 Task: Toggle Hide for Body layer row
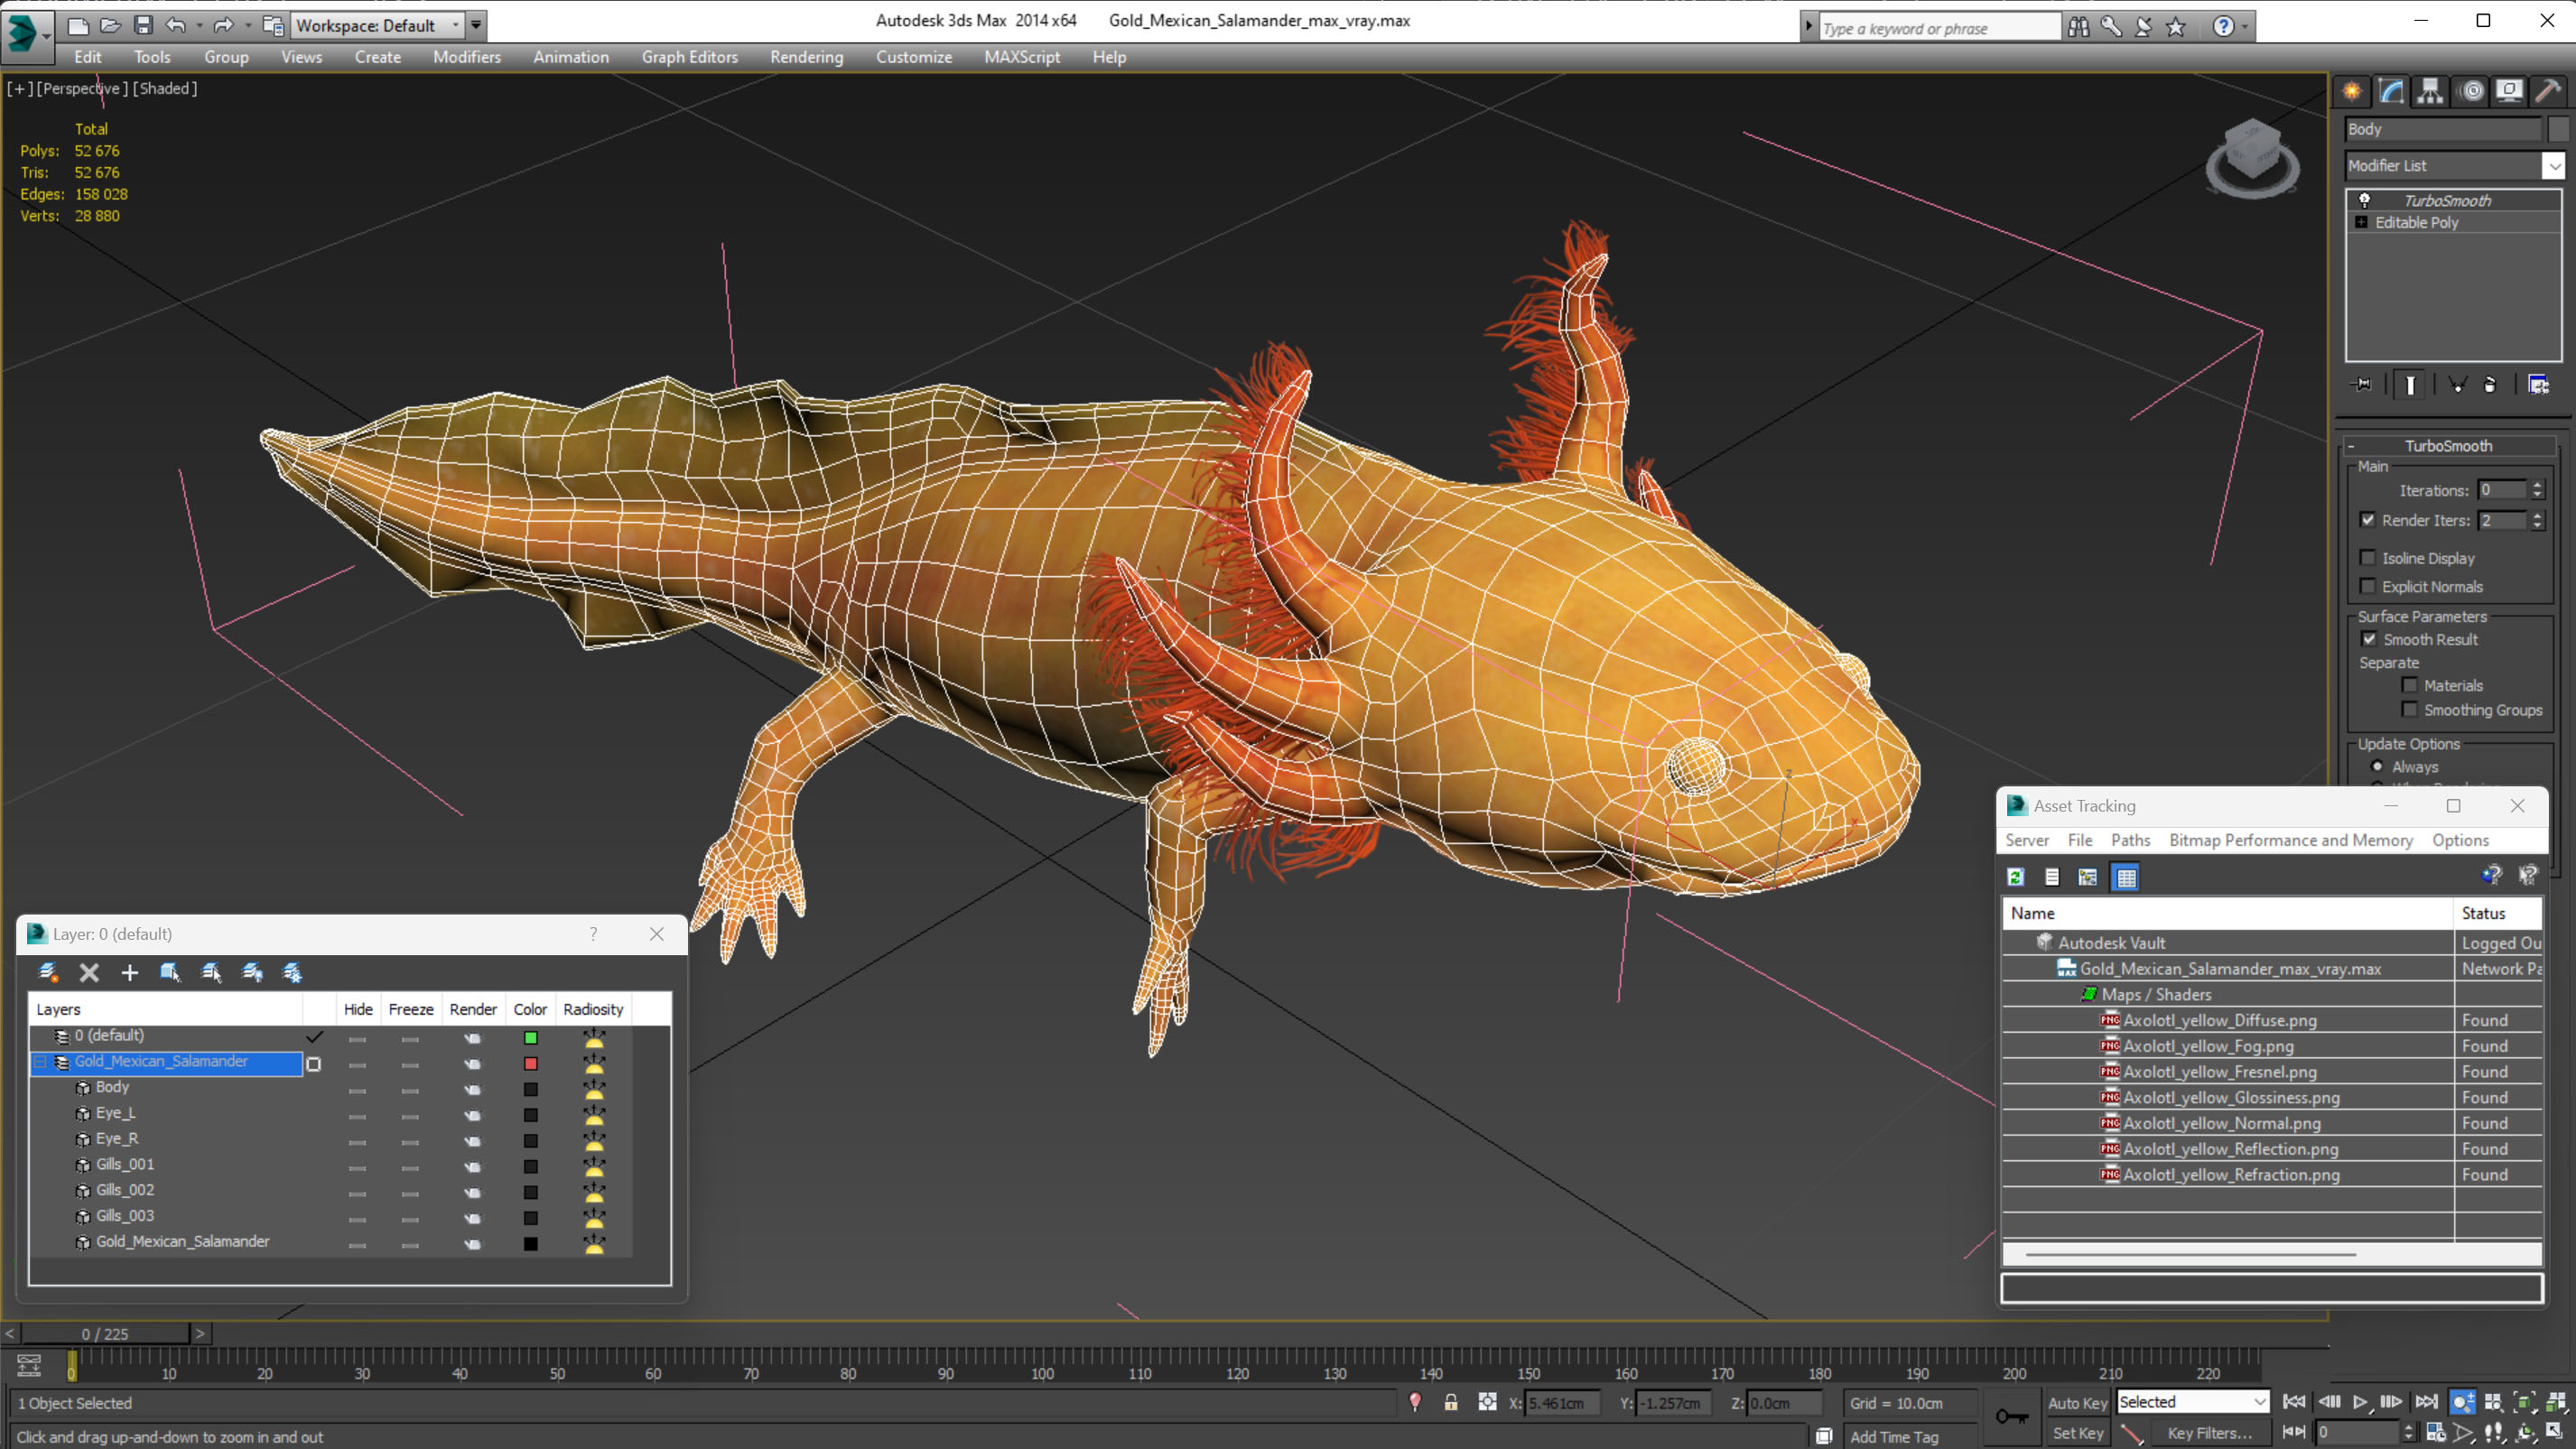(357, 1089)
